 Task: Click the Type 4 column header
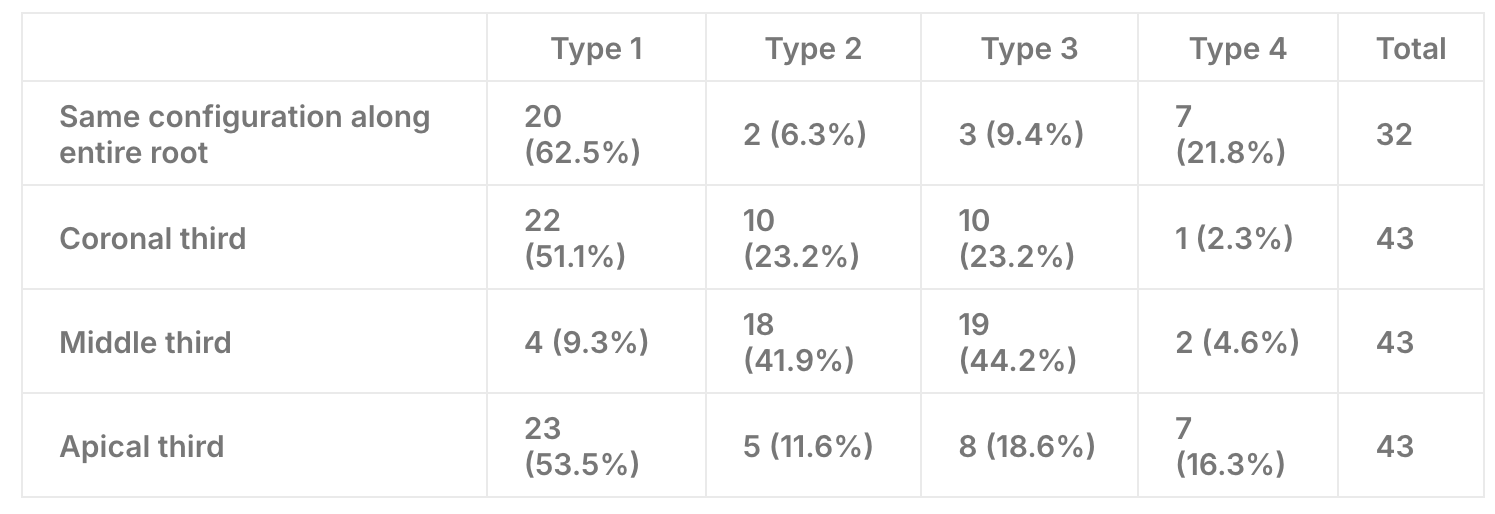1238,48
